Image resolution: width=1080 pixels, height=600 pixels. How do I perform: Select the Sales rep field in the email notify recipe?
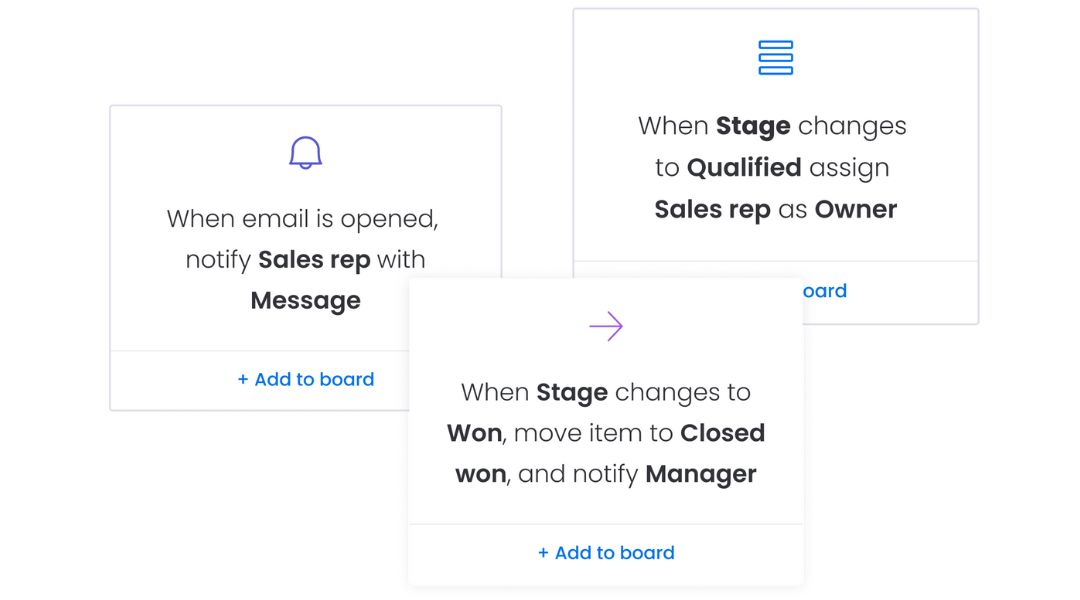click(314, 260)
